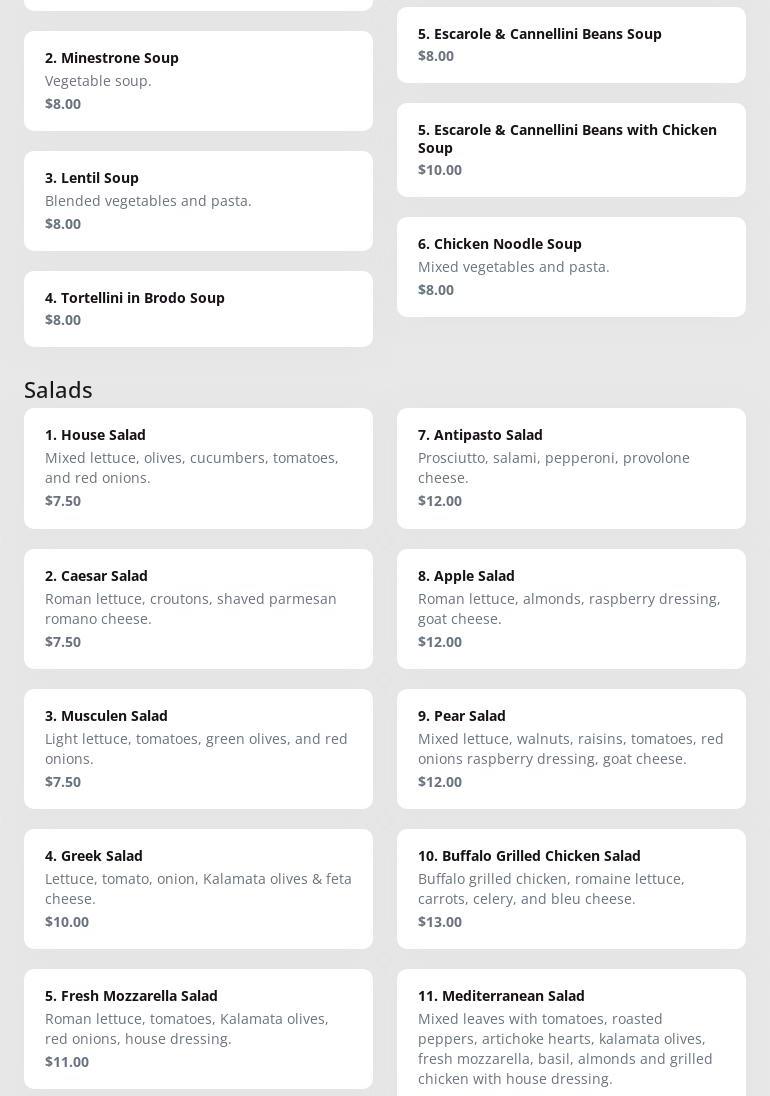Select the Chicken Noodle Soup card
This screenshot has height=1096, width=770.
[571, 266]
